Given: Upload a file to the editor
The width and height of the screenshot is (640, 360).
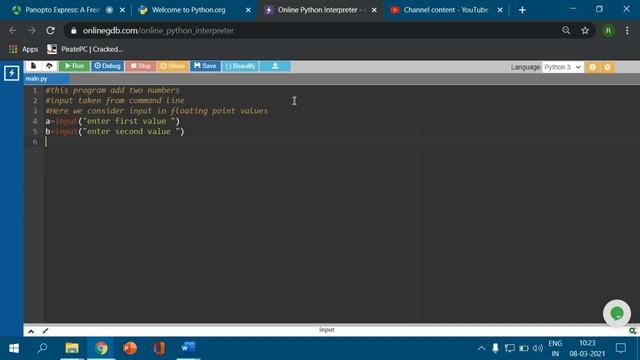Looking at the screenshot, I should [x=49, y=66].
